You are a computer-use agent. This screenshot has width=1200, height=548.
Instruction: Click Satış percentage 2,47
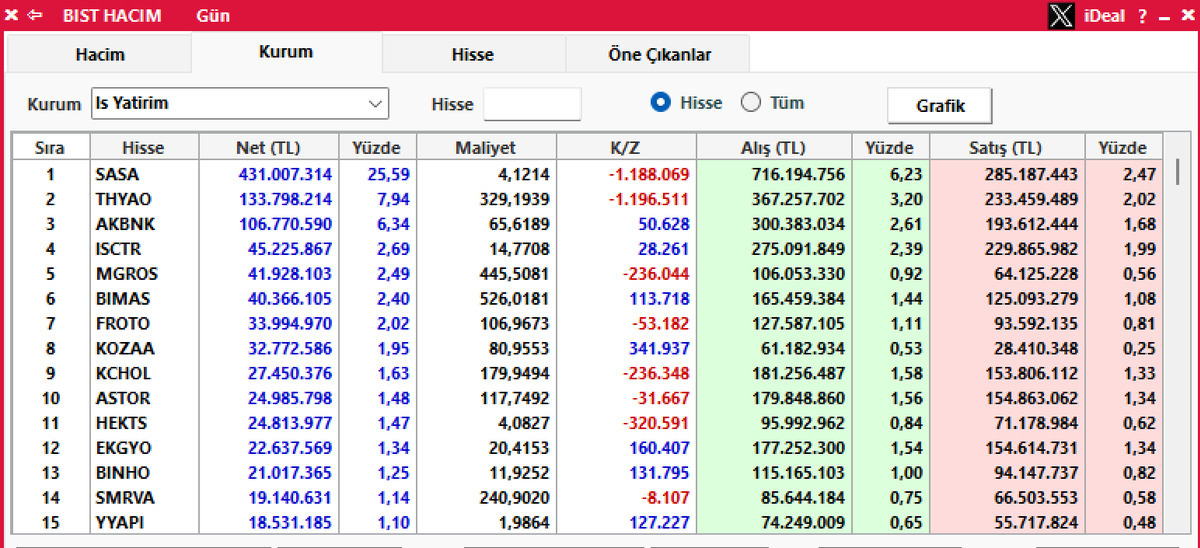click(x=1139, y=174)
